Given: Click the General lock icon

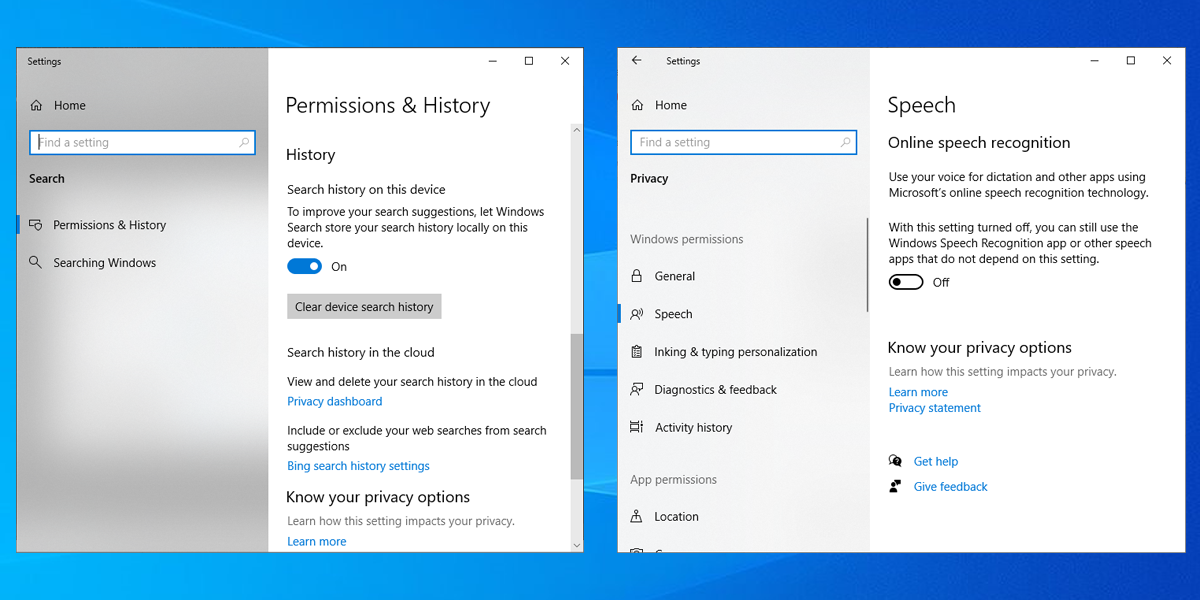Looking at the screenshot, I should point(637,276).
